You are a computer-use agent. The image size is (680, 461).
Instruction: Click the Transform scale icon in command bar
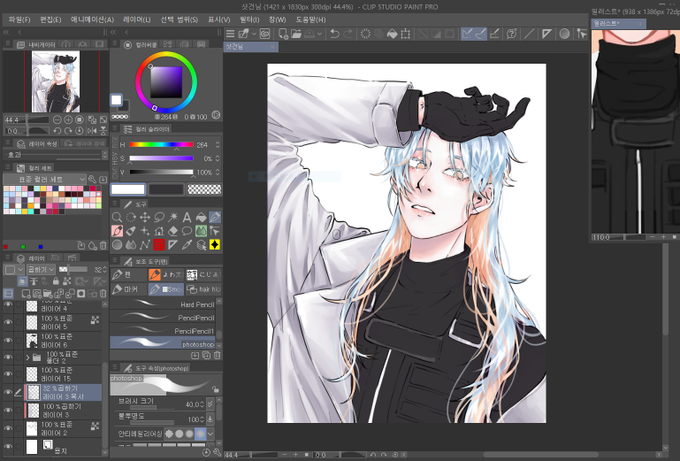pos(405,33)
